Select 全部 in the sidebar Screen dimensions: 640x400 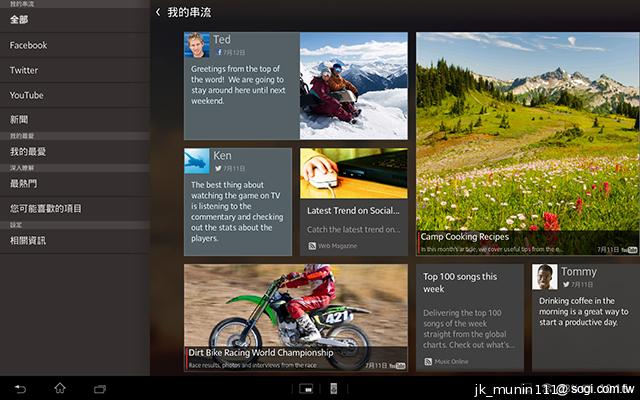[x=19, y=20]
